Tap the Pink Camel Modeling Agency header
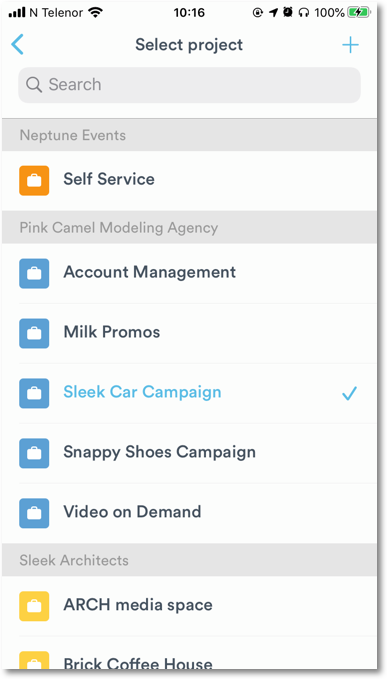This screenshot has width=387, height=679. (189, 227)
